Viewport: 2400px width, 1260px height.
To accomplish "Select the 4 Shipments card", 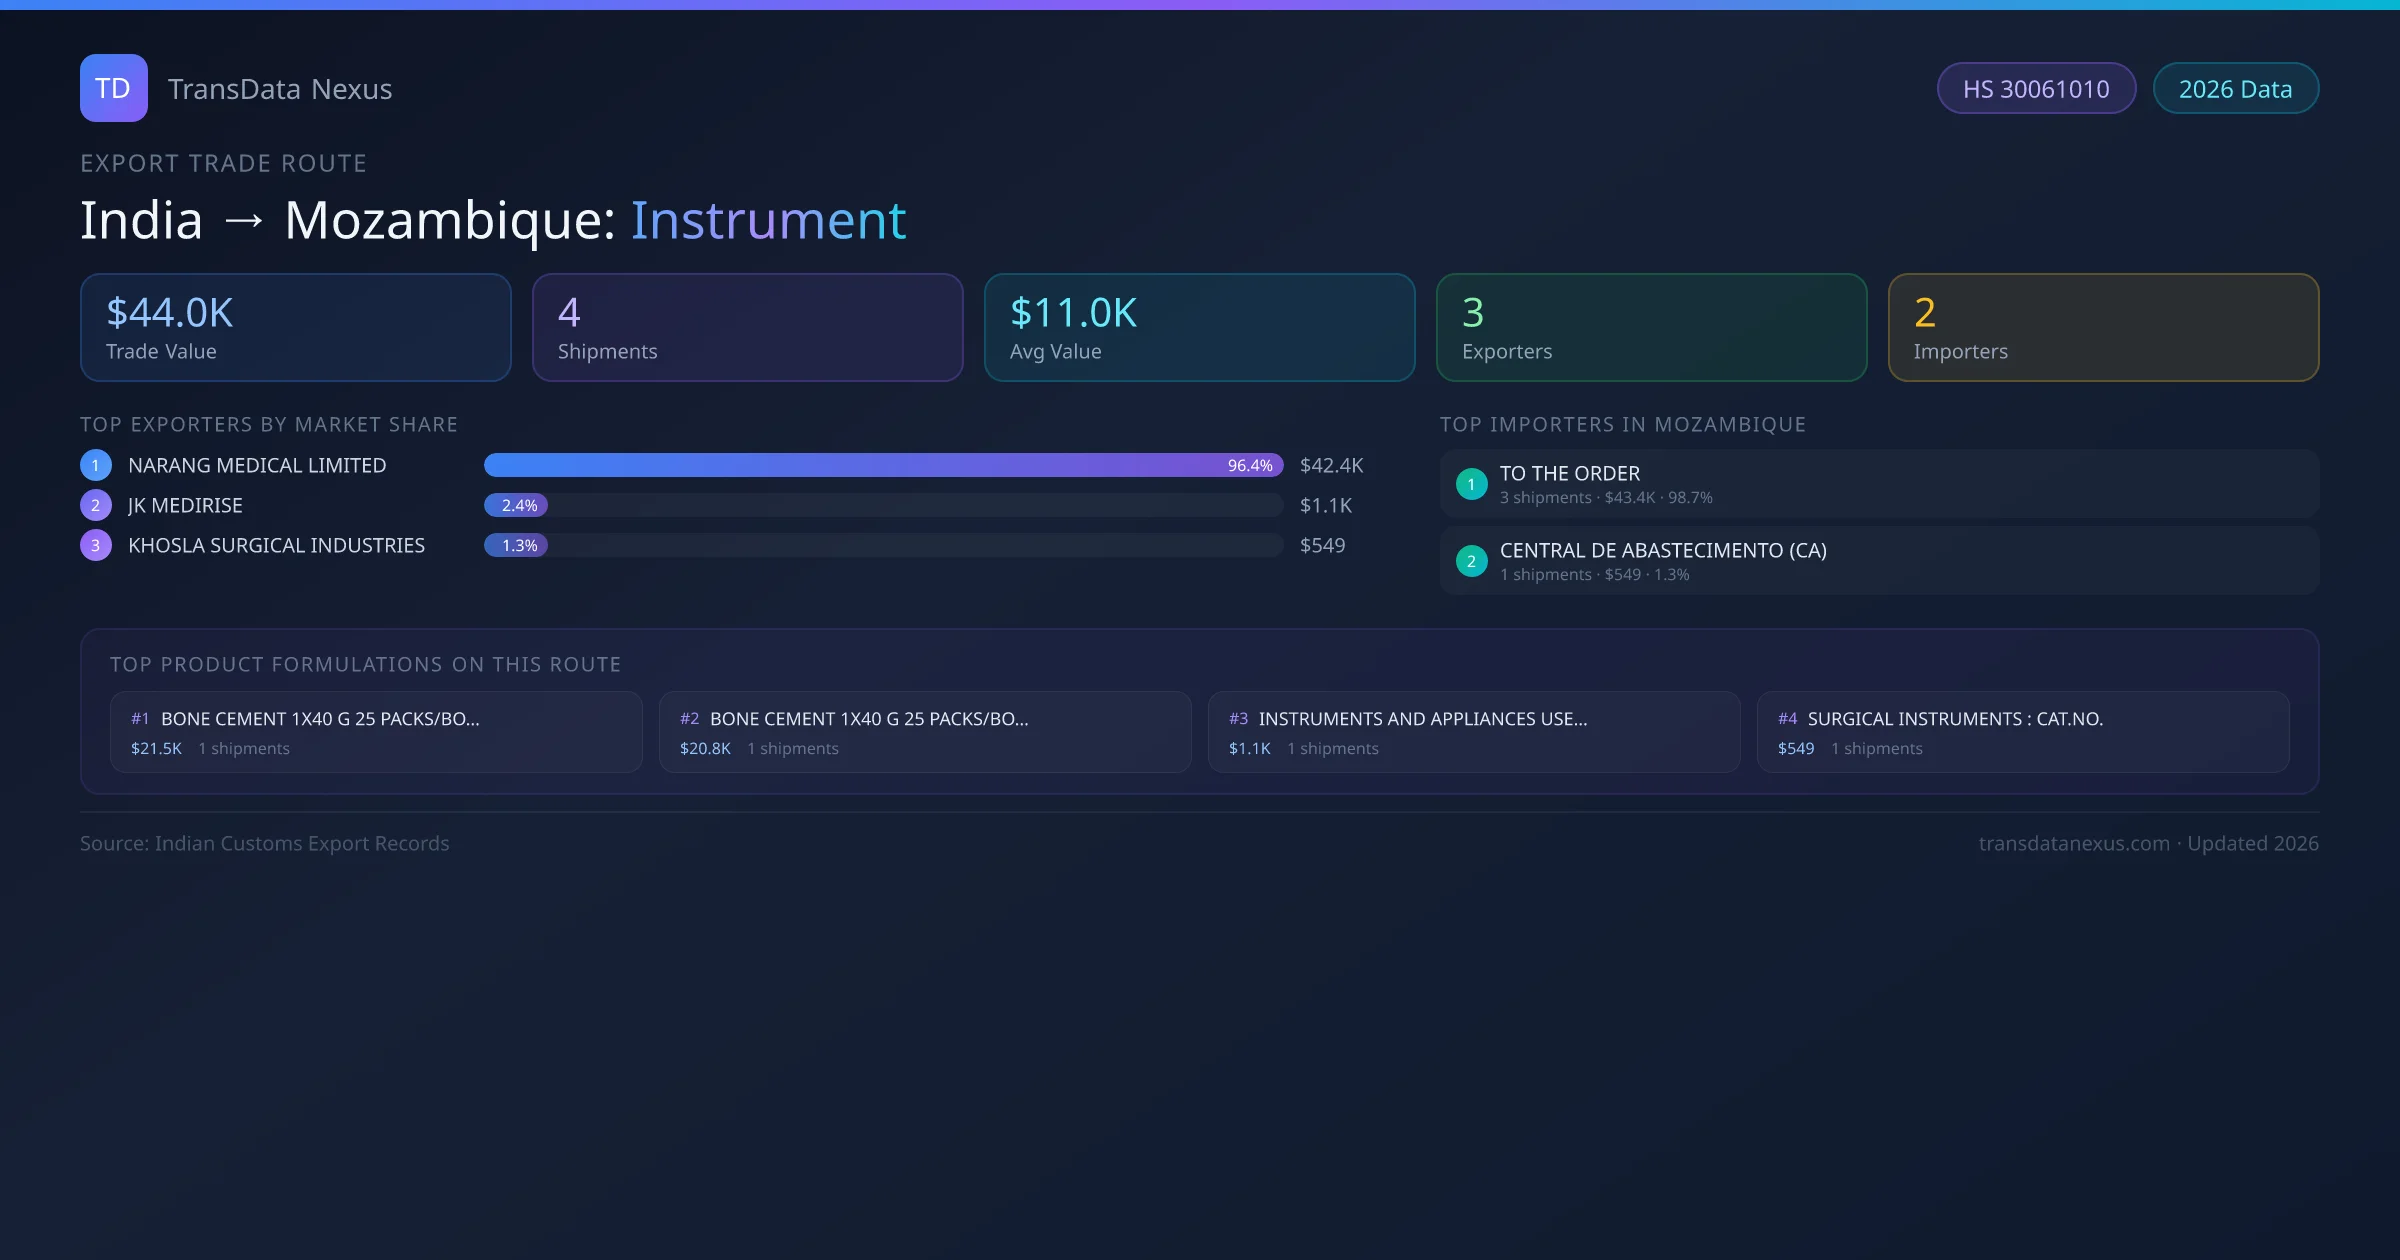I will click(747, 328).
